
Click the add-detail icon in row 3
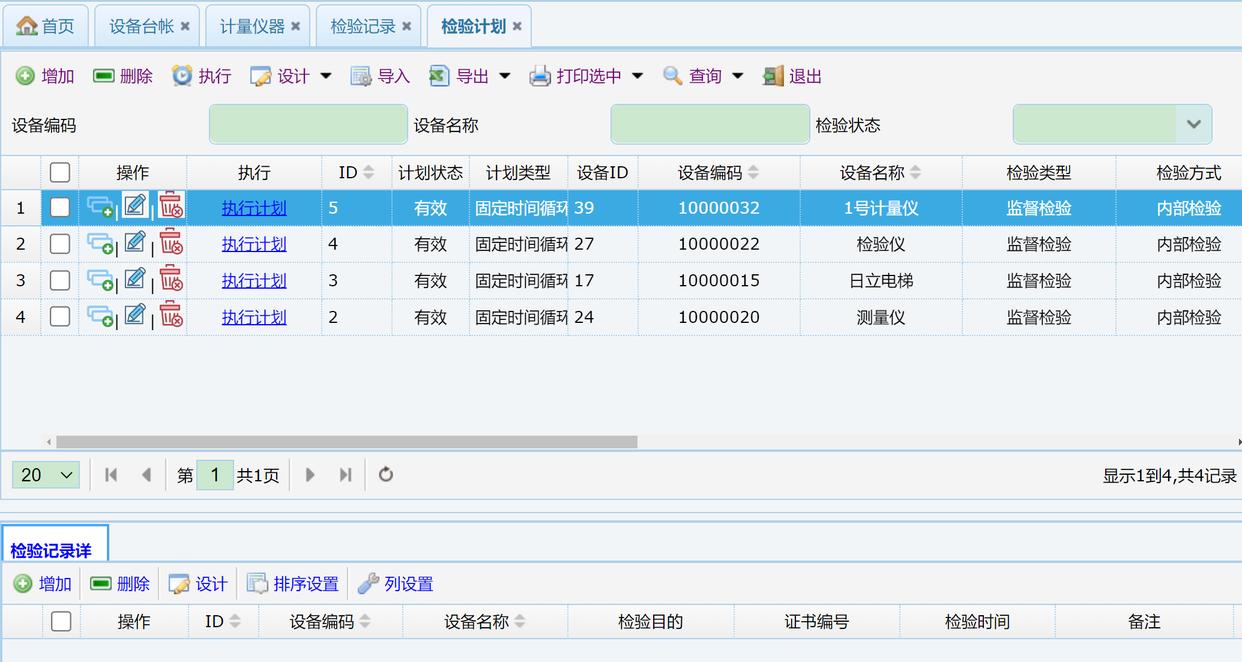point(100,280)
